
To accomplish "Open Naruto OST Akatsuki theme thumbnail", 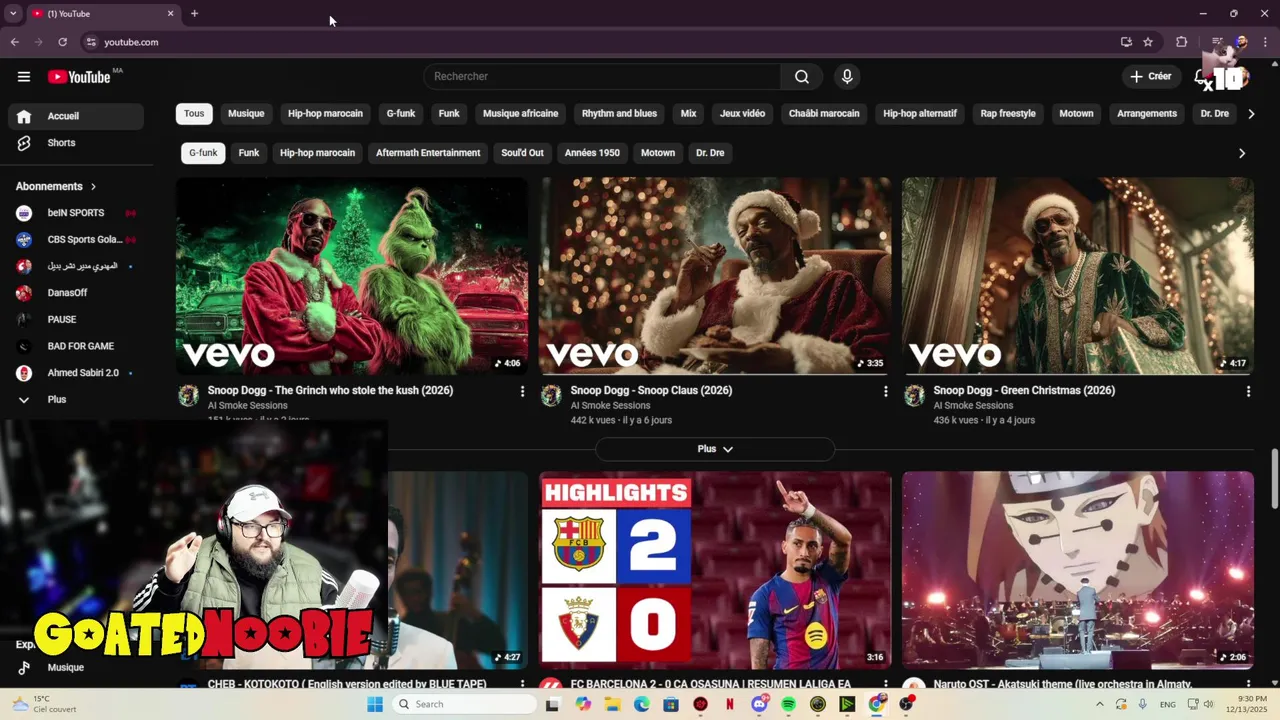I will click(1078, 569).
